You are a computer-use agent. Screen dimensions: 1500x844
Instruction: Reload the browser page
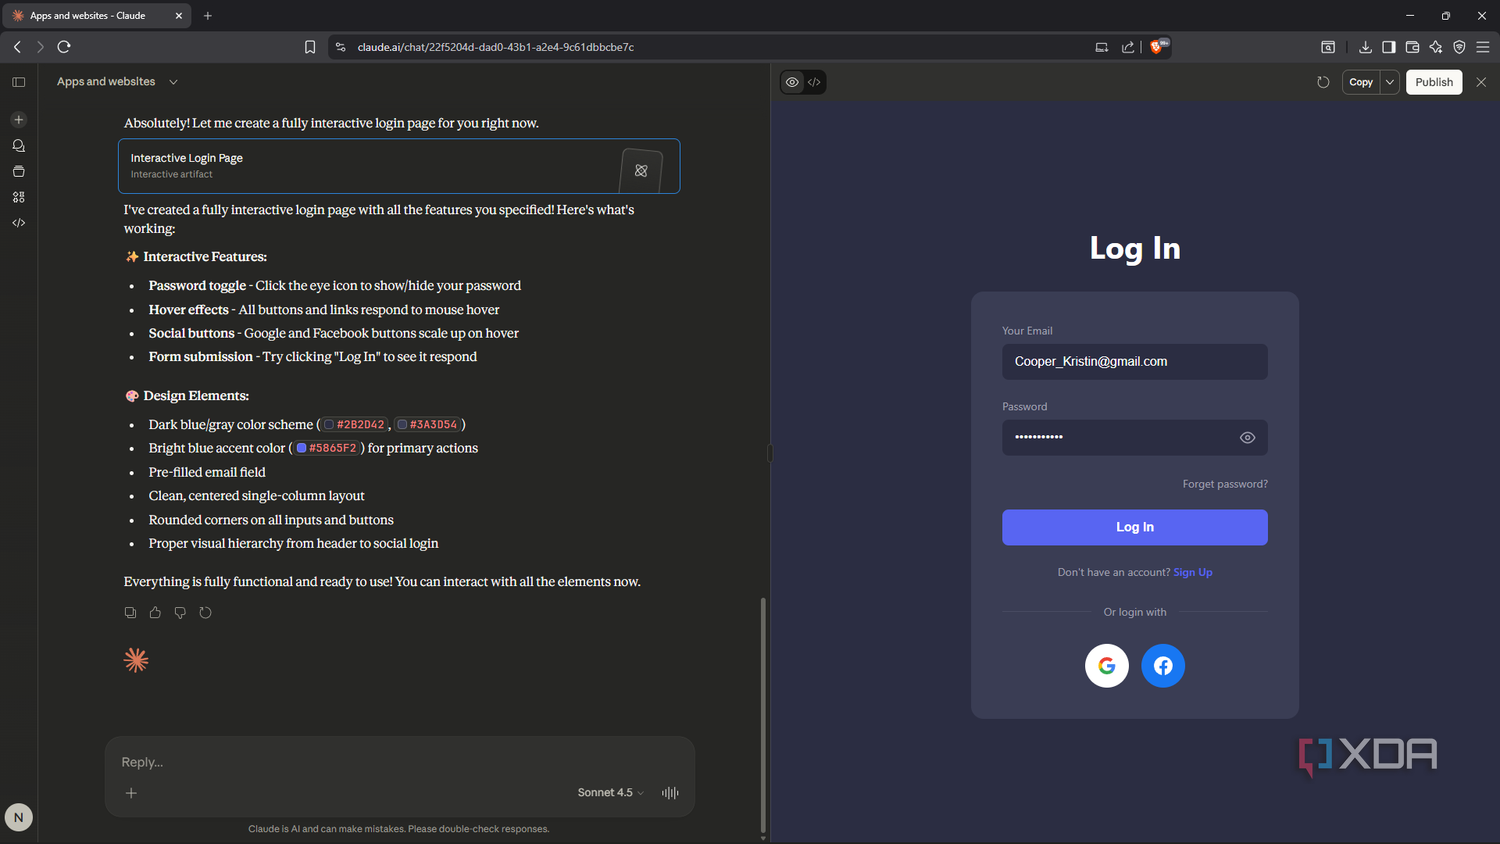click(64, 46)
